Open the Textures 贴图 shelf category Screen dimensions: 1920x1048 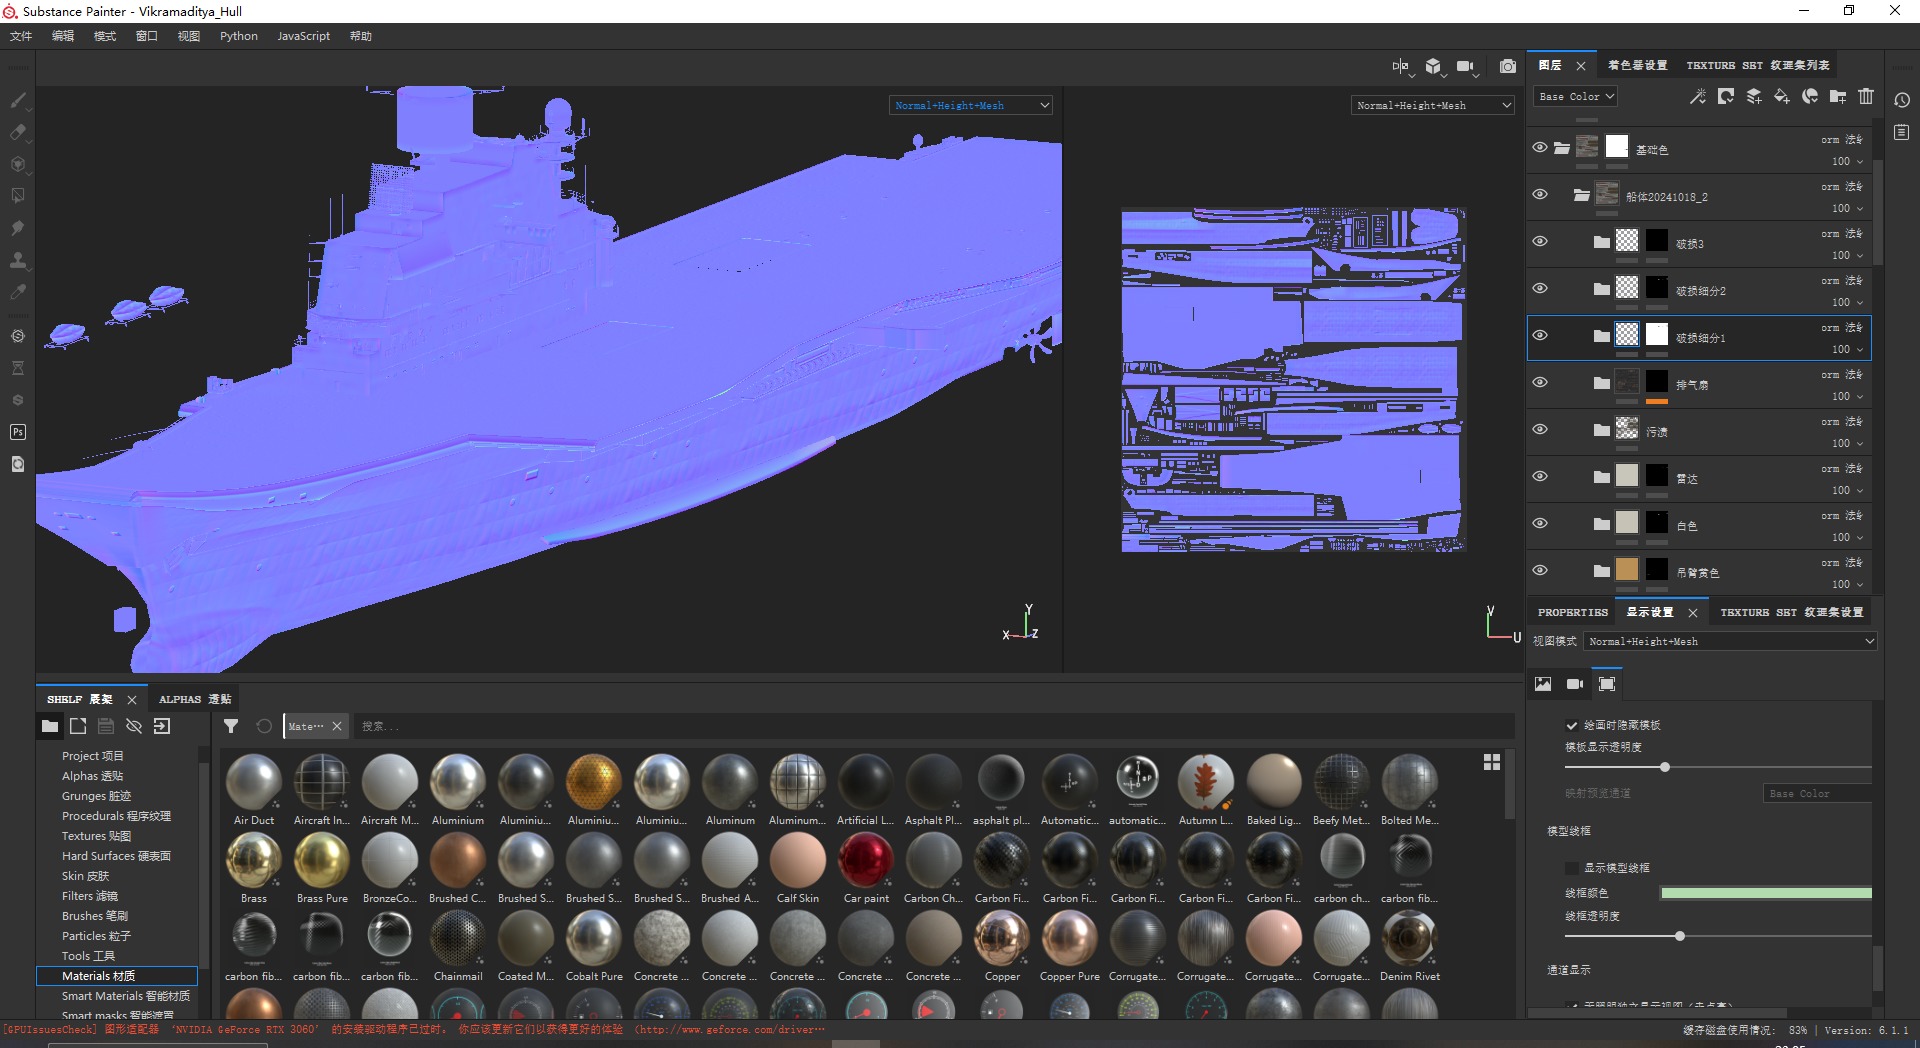[96, 836]
